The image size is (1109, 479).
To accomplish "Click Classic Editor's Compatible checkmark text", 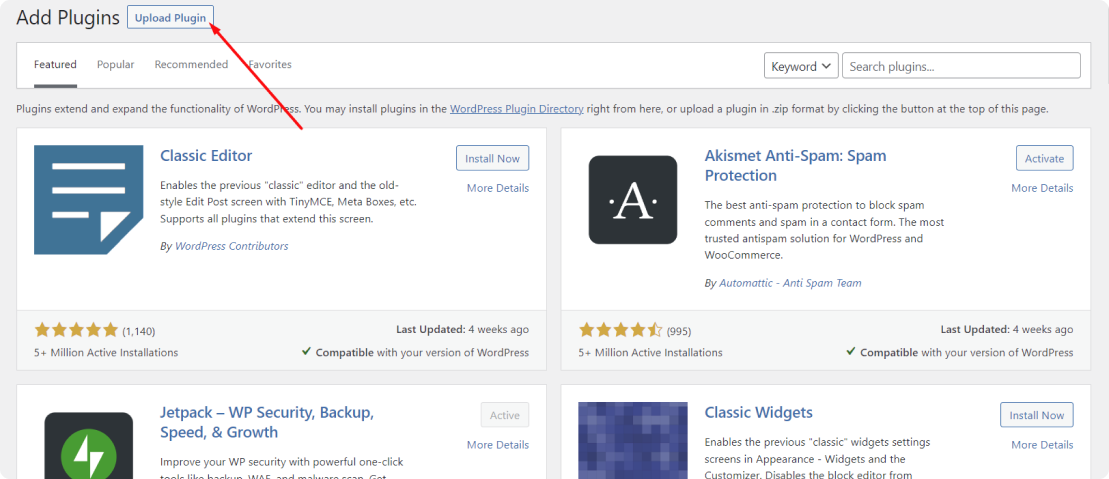I will pos(415,352).
